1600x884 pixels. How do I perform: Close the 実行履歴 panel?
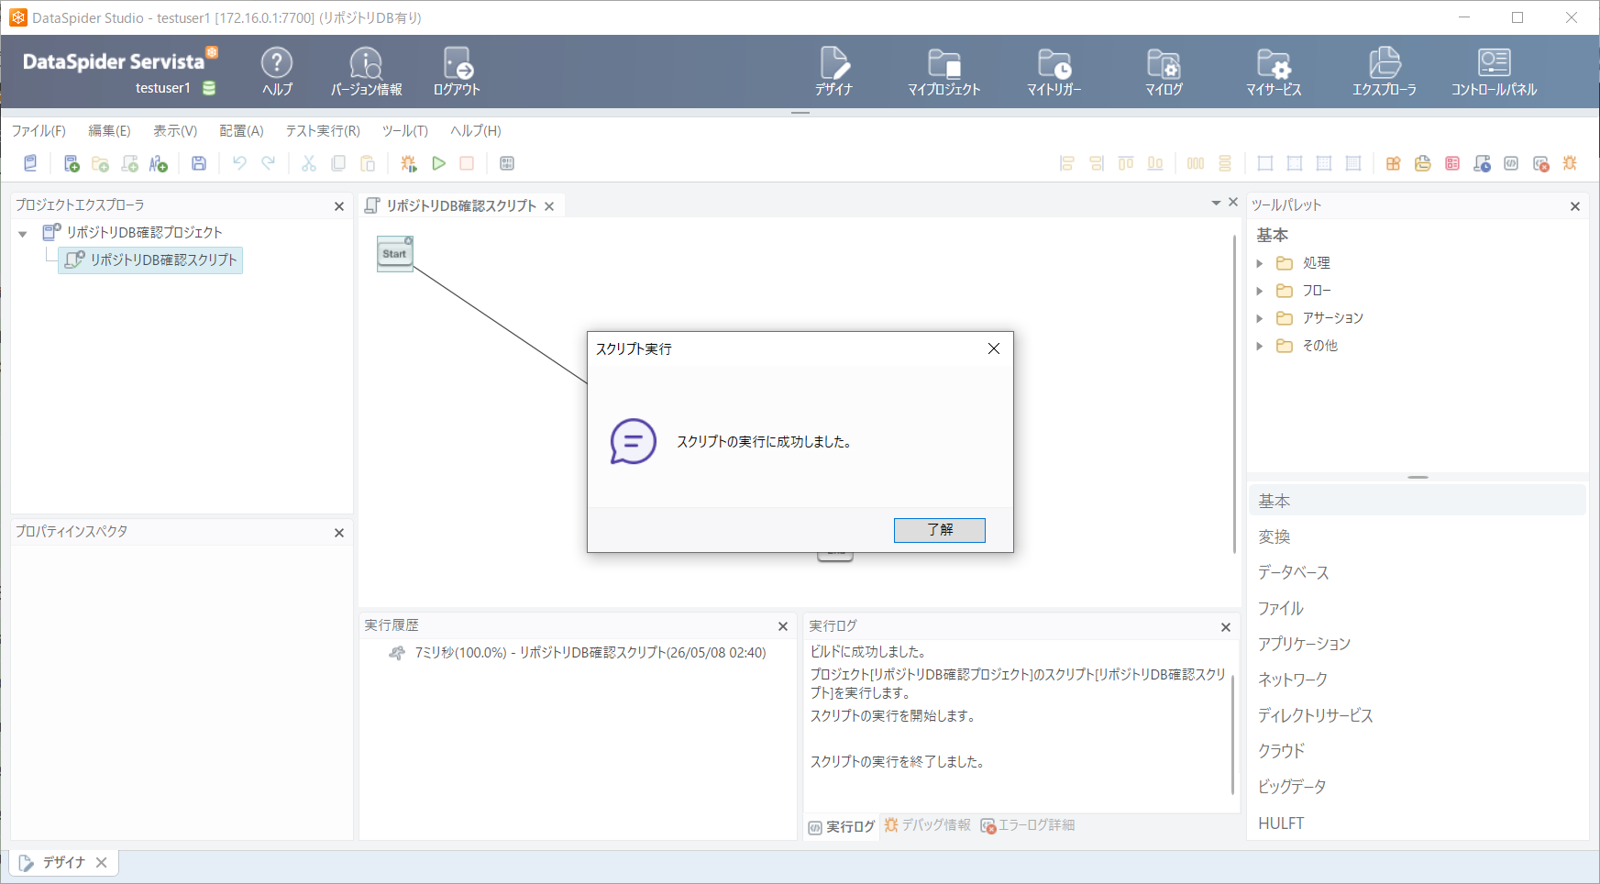[x=783, y=626]
